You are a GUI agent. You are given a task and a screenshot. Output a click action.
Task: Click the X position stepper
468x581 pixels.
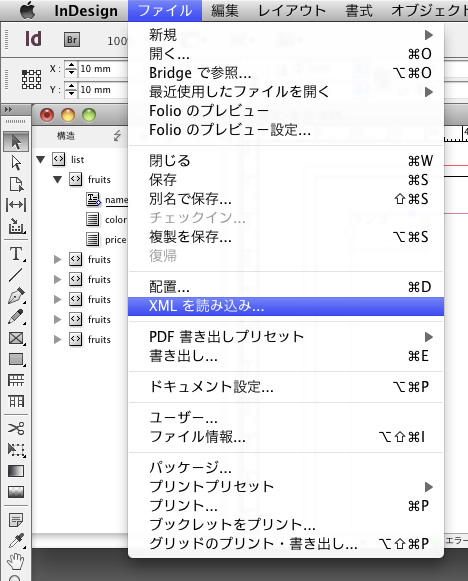(x=71, y=69)
